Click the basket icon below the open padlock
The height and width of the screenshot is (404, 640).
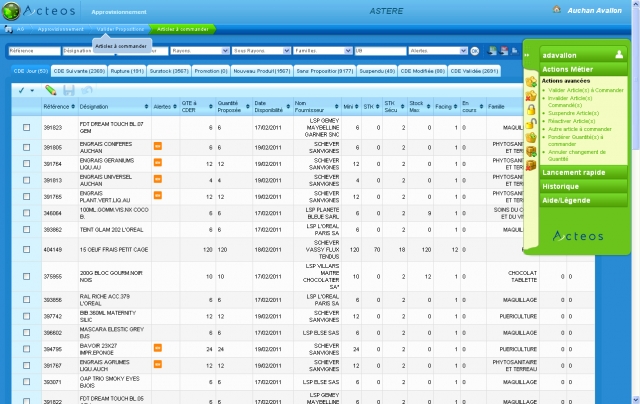(x=531, y=138)
